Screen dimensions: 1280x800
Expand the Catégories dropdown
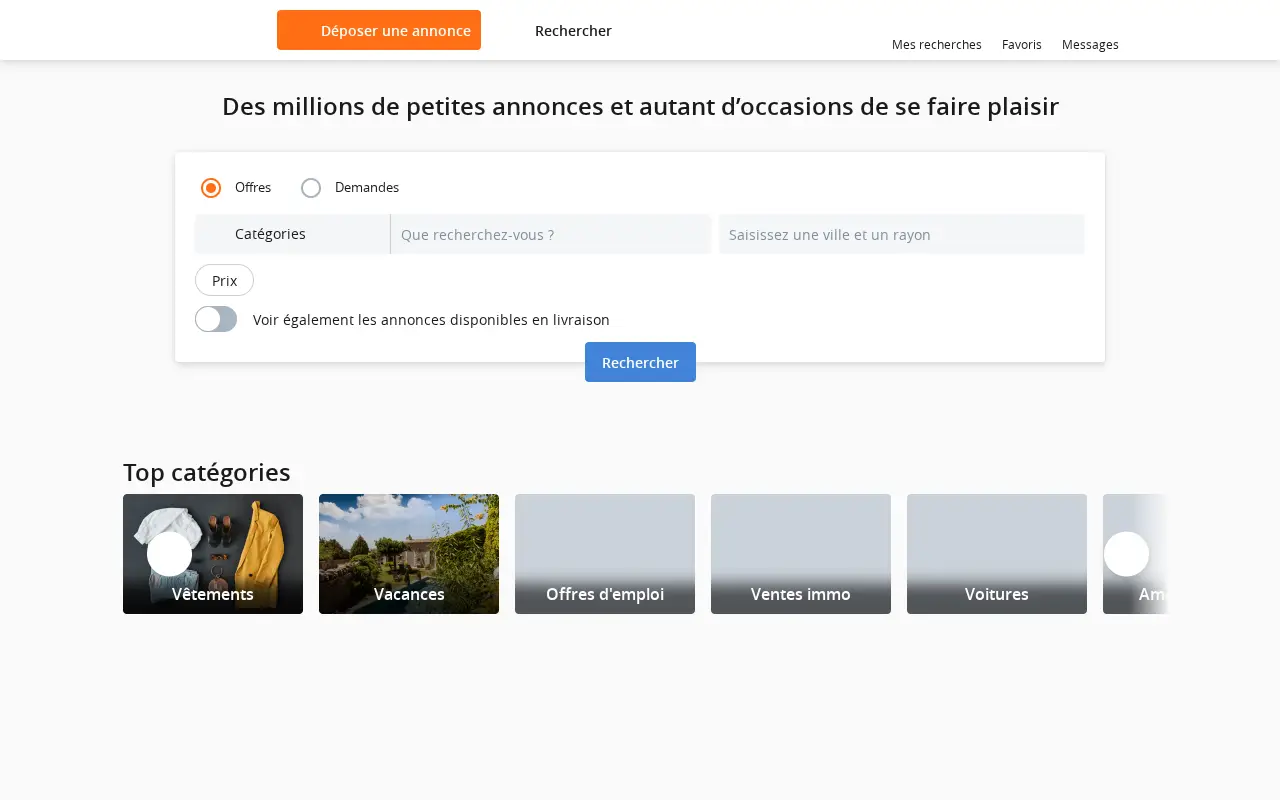click(x=292, y=234)
